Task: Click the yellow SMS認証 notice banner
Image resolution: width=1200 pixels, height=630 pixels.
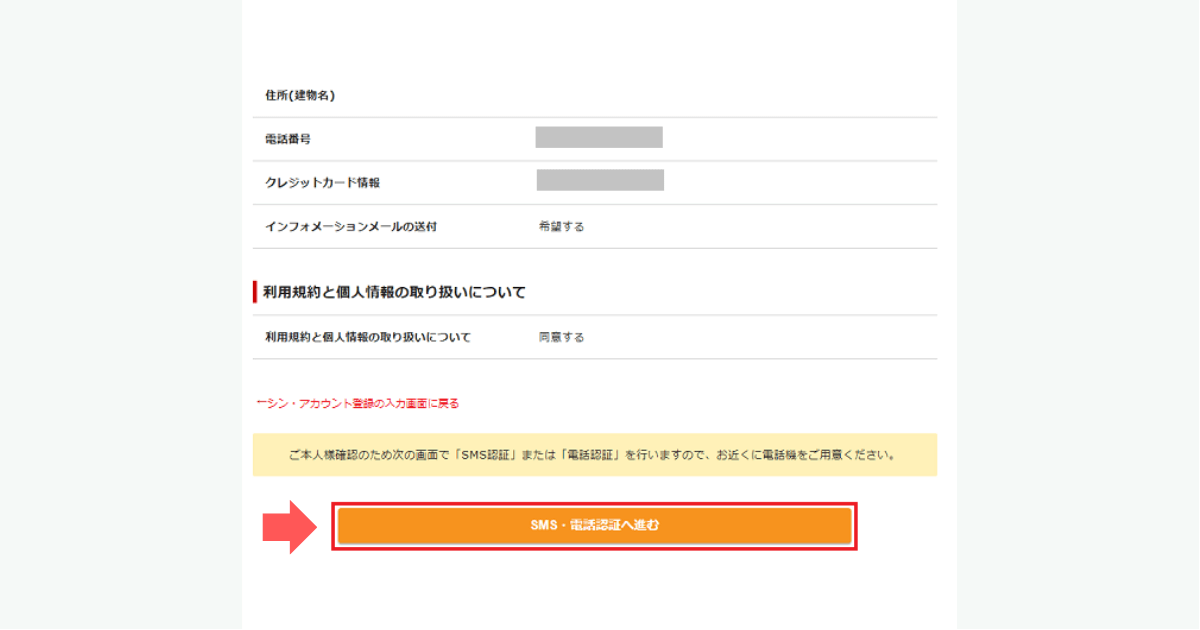Action: coord(598,454)
